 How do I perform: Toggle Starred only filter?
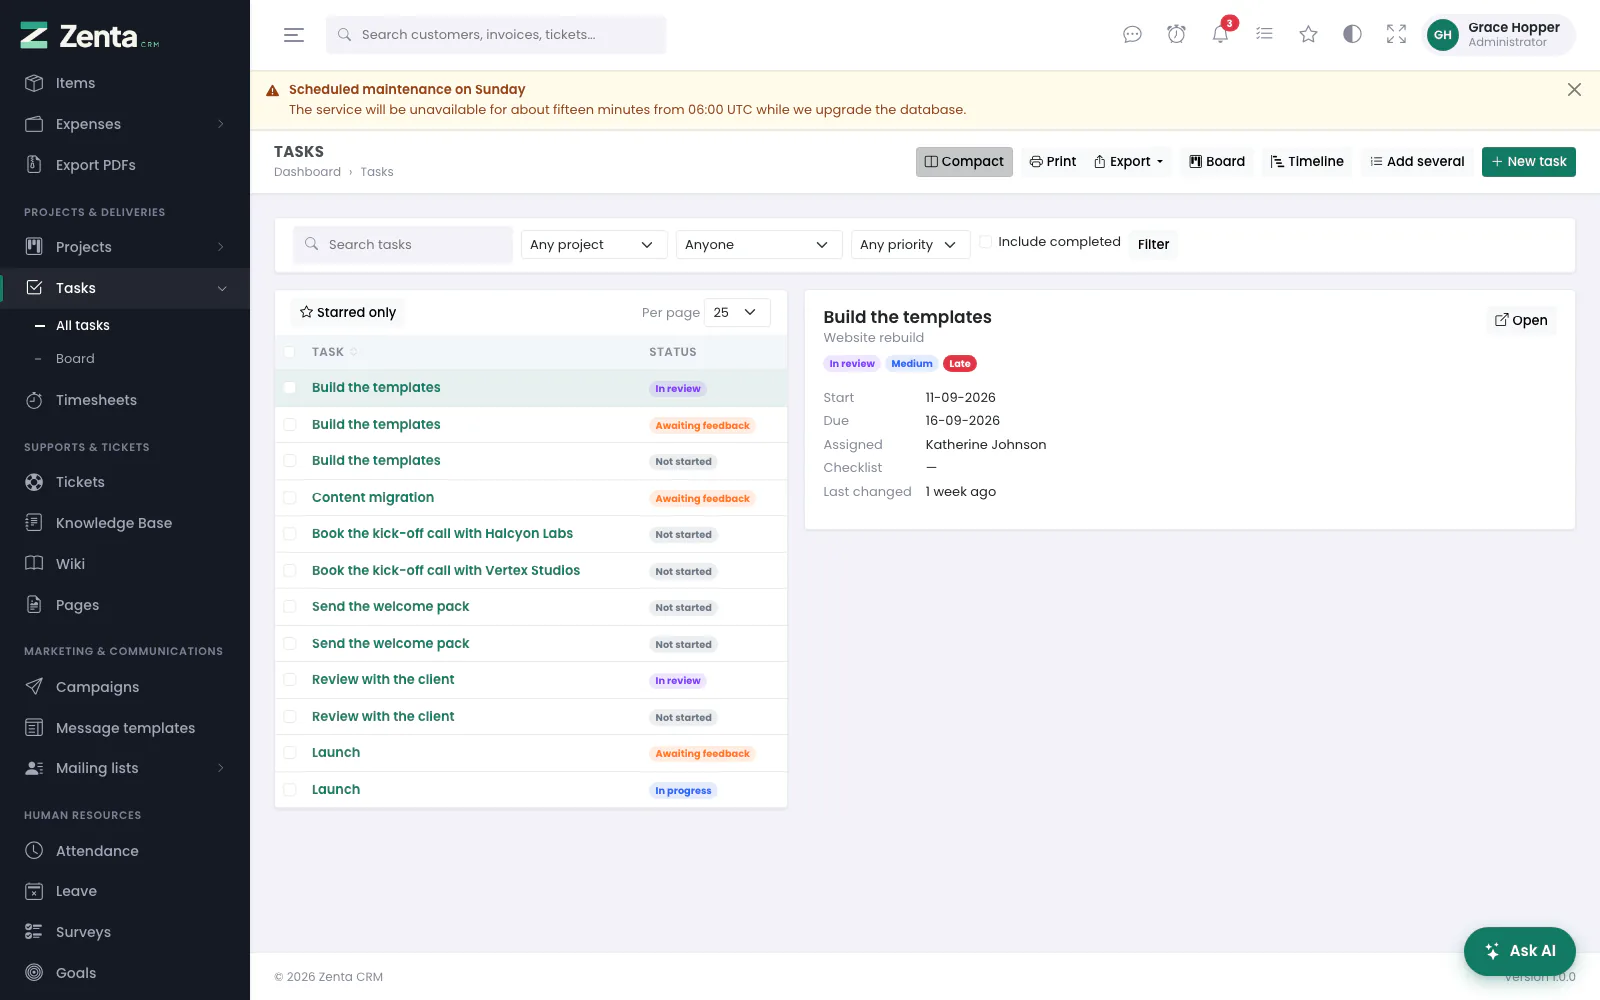(x=348, y=313)
